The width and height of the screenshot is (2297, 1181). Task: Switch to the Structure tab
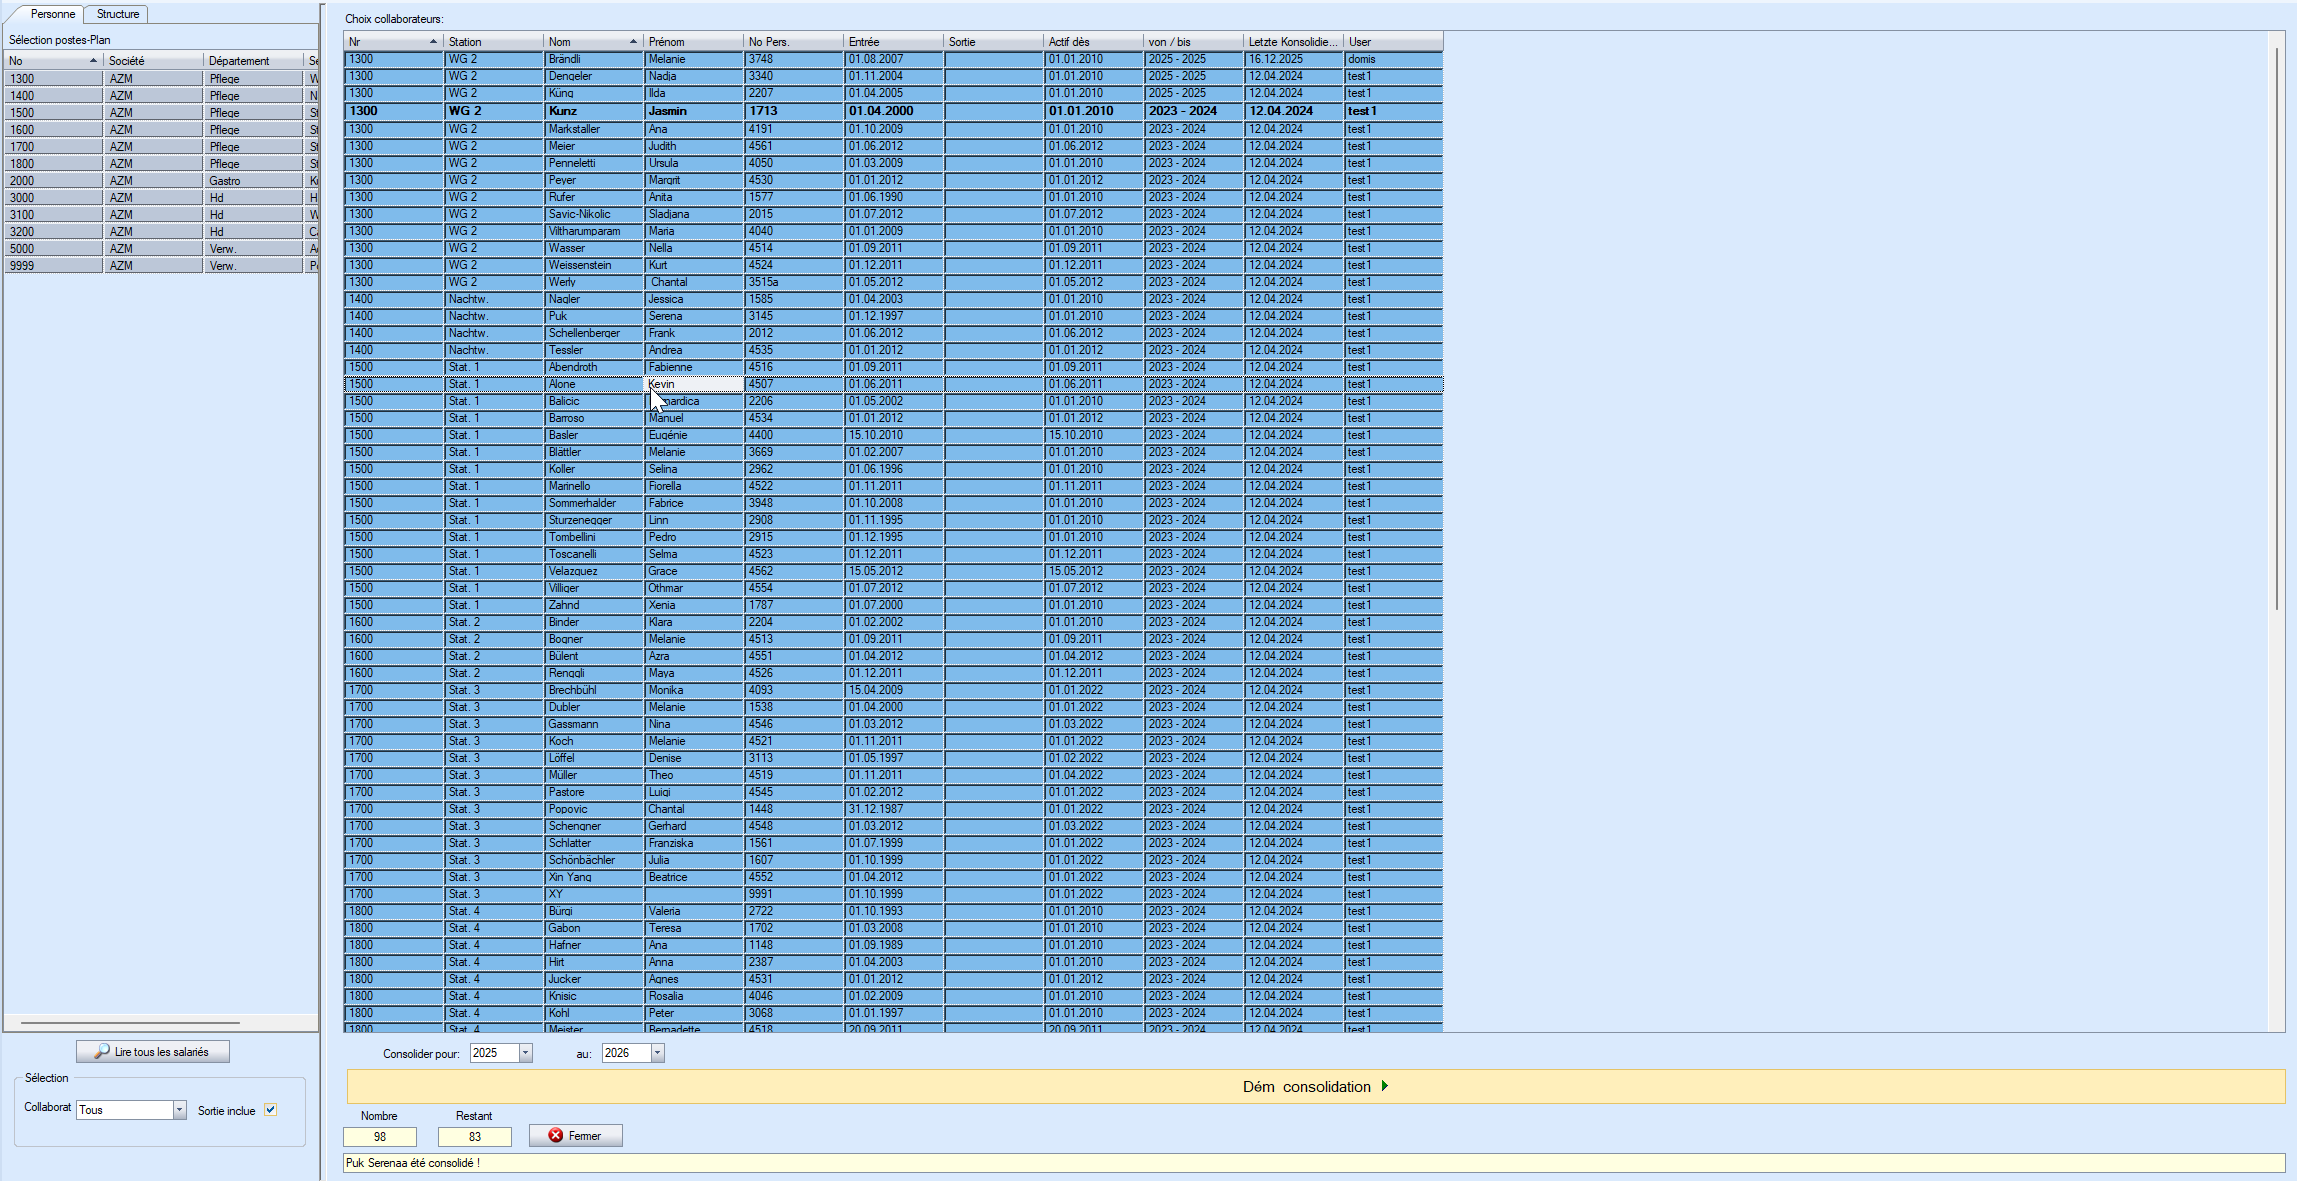(118, 14)
